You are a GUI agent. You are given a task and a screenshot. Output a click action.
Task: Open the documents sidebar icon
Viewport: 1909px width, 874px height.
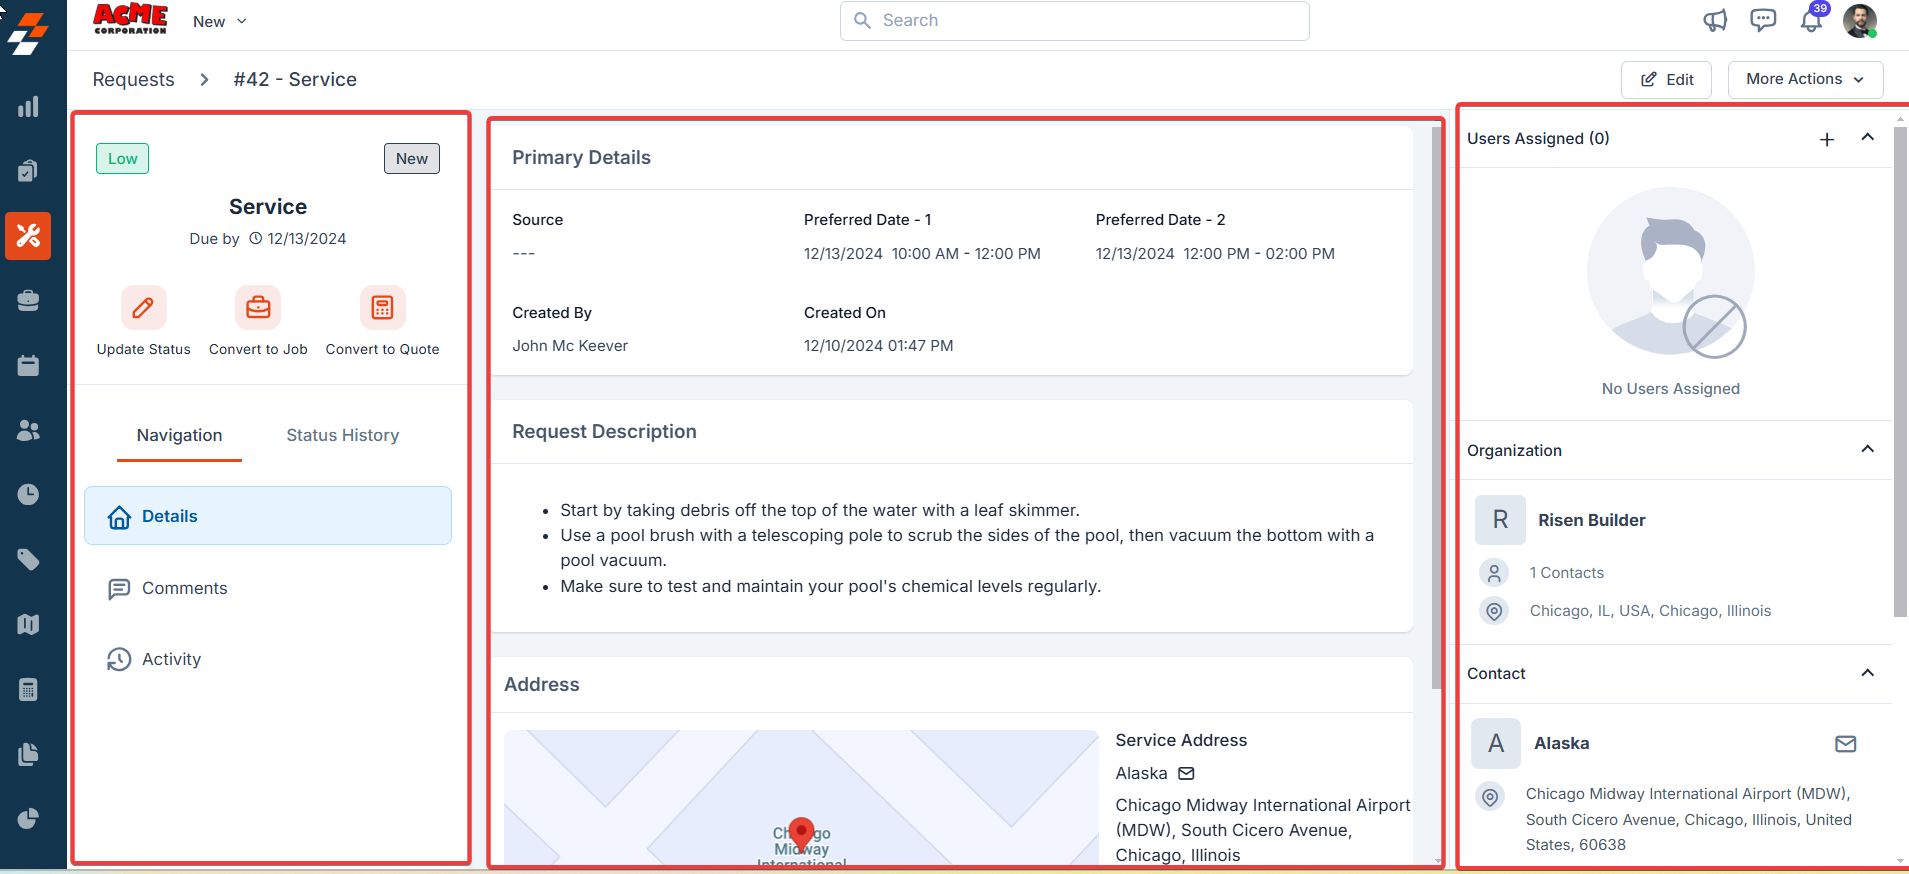28,754
